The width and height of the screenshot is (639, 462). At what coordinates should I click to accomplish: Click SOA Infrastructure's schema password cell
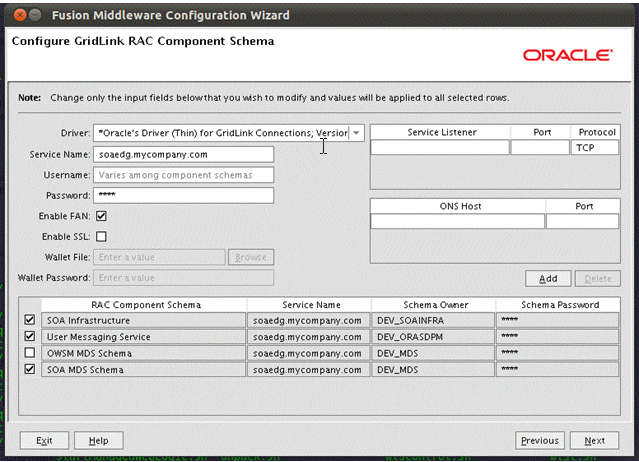click(557, 320)
